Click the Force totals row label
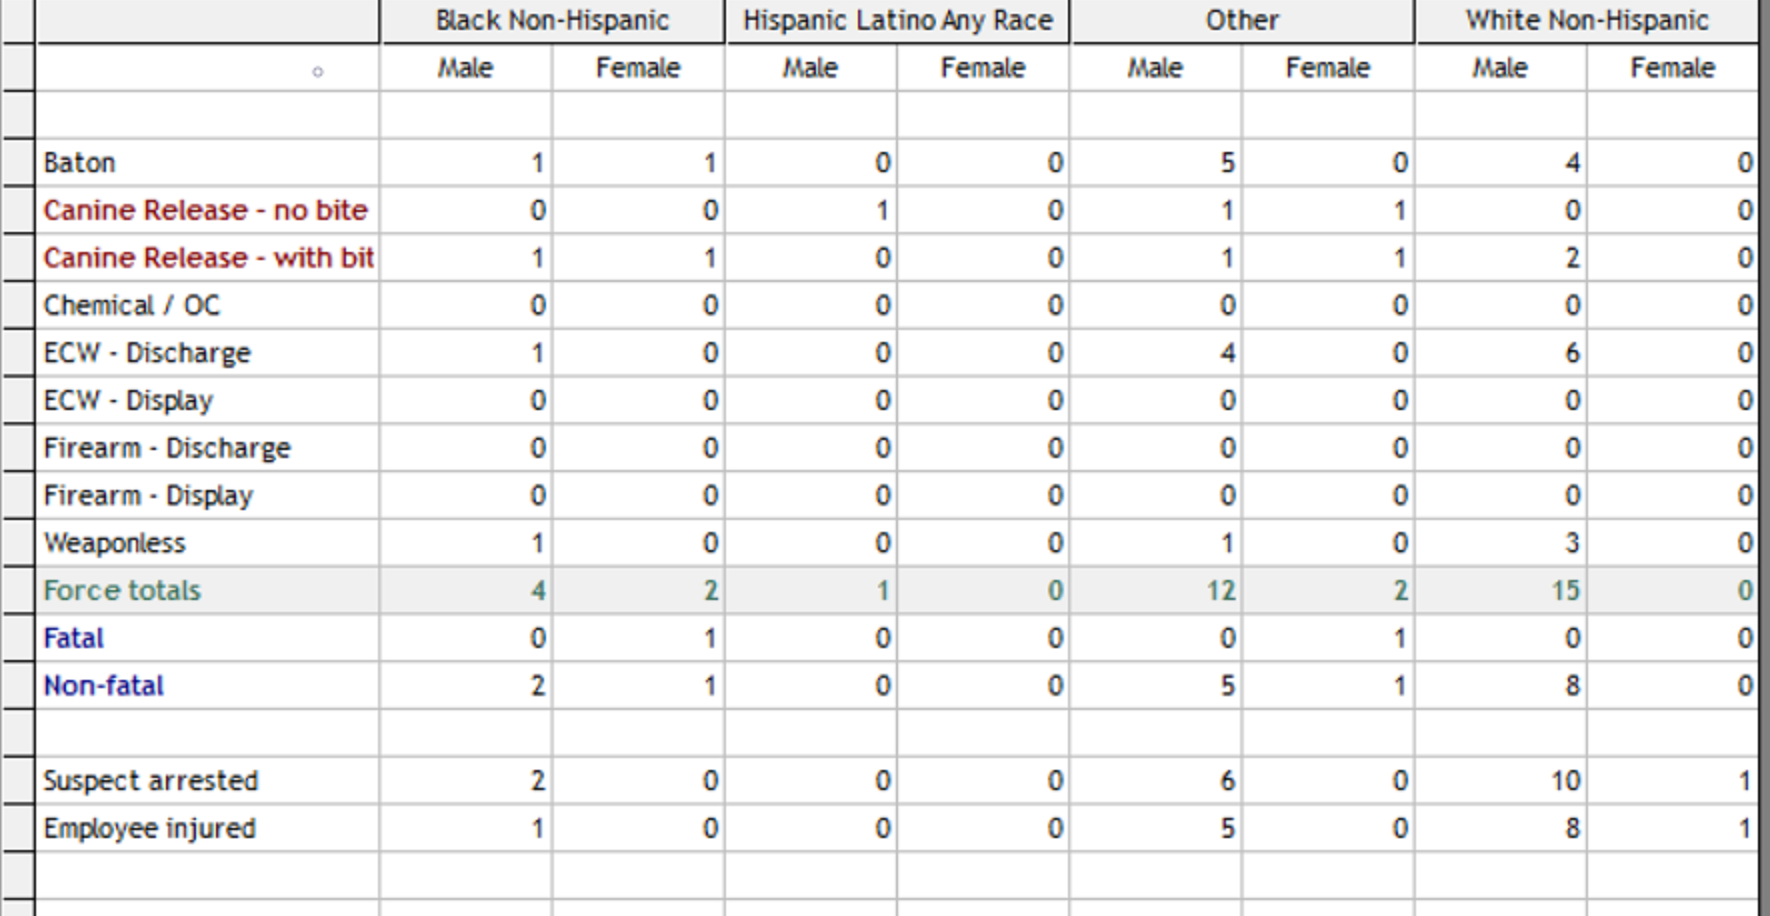This screenshot has width=1770, height=916. 122,590
